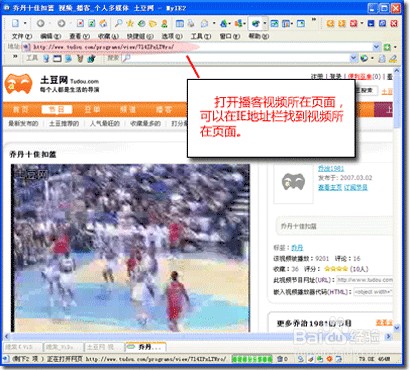The width and height of the screenshot is (410, 370).
Task: Click the star rating next to 评分
Action: [x=336, y=269]
